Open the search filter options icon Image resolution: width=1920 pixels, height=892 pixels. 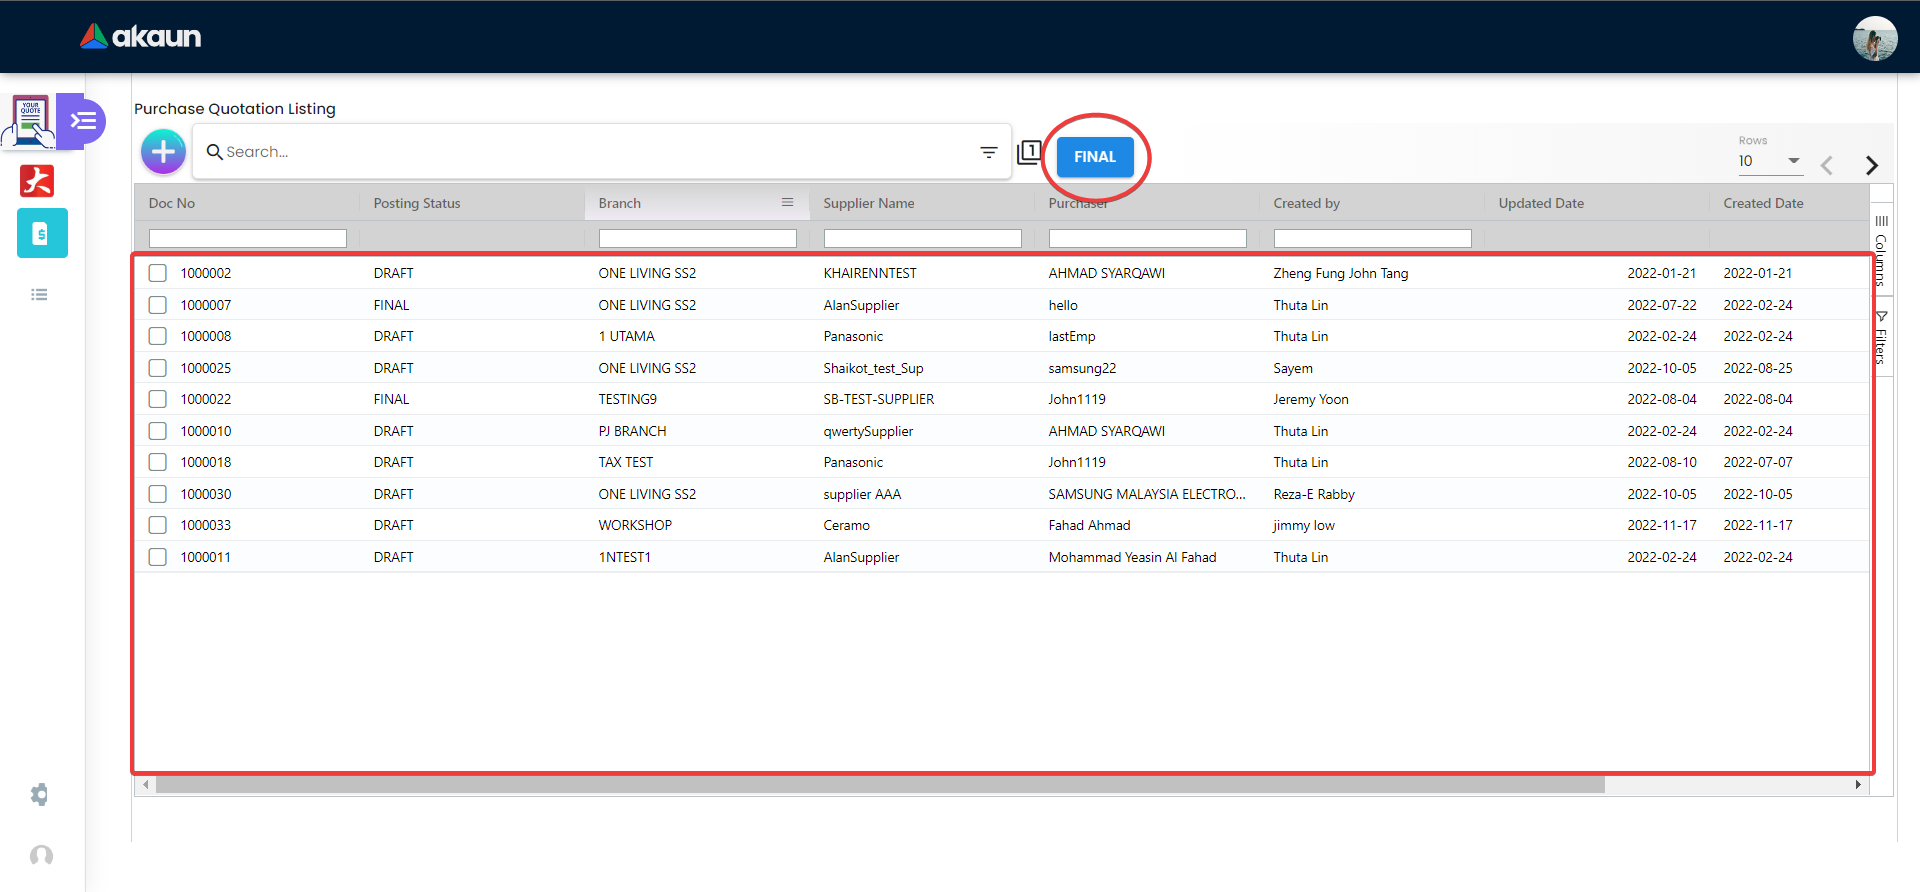[x=988, y=152]
